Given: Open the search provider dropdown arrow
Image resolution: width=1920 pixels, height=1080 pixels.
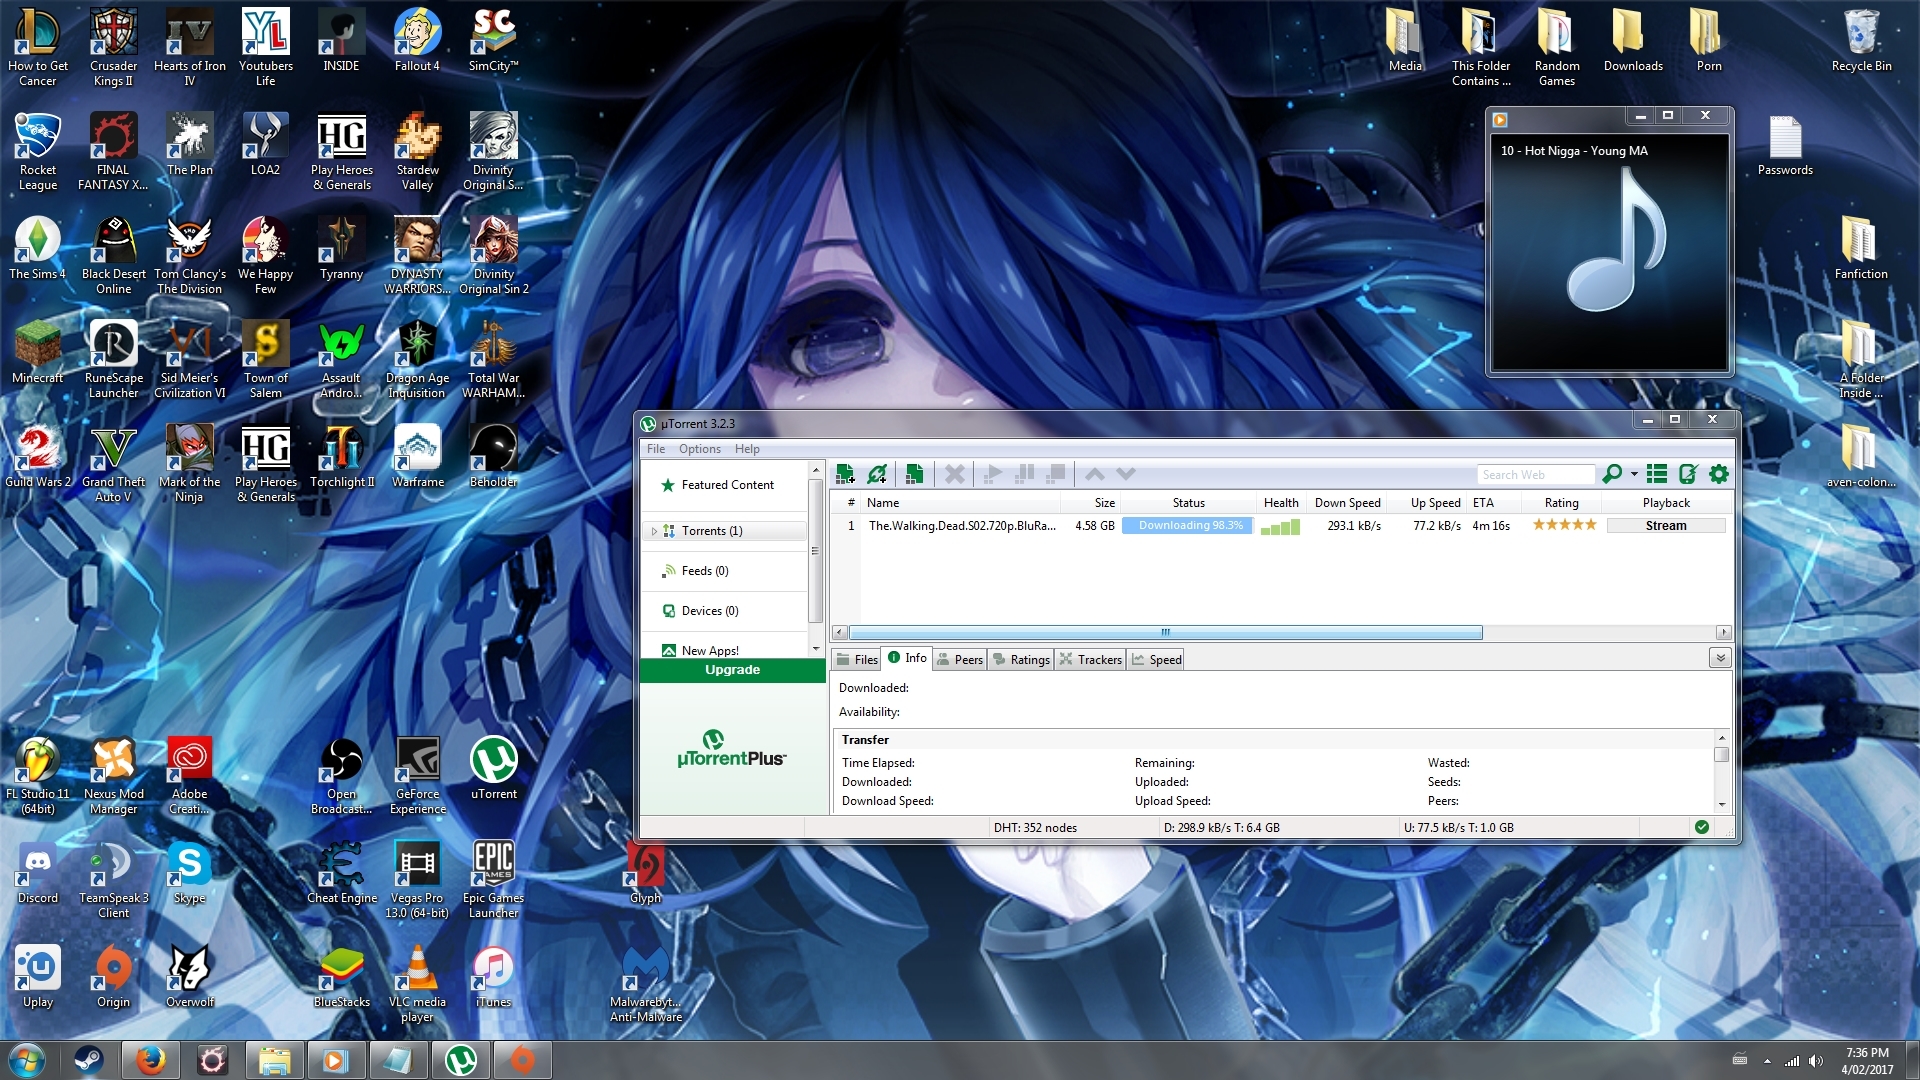Looking at the screenshot, I should 1634,474.
